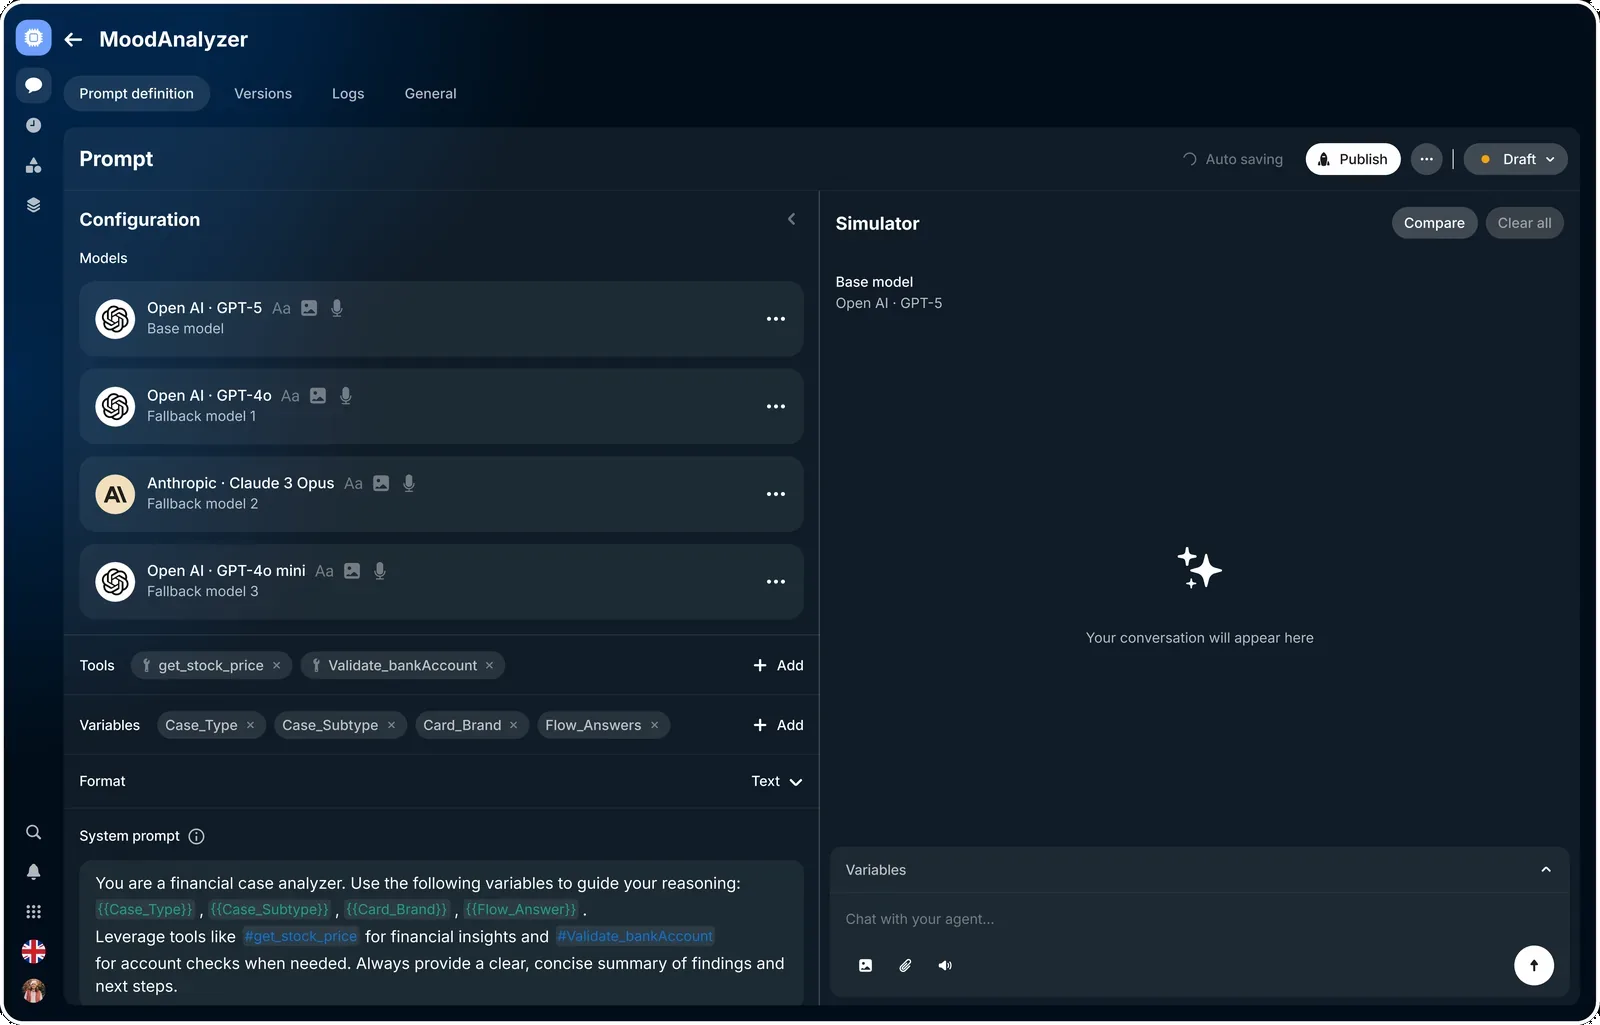Click the {{Card_Brand}} placeholder in prompt
The width and height of the screenshot is (1600, 1025).
[x=397, y=910]
